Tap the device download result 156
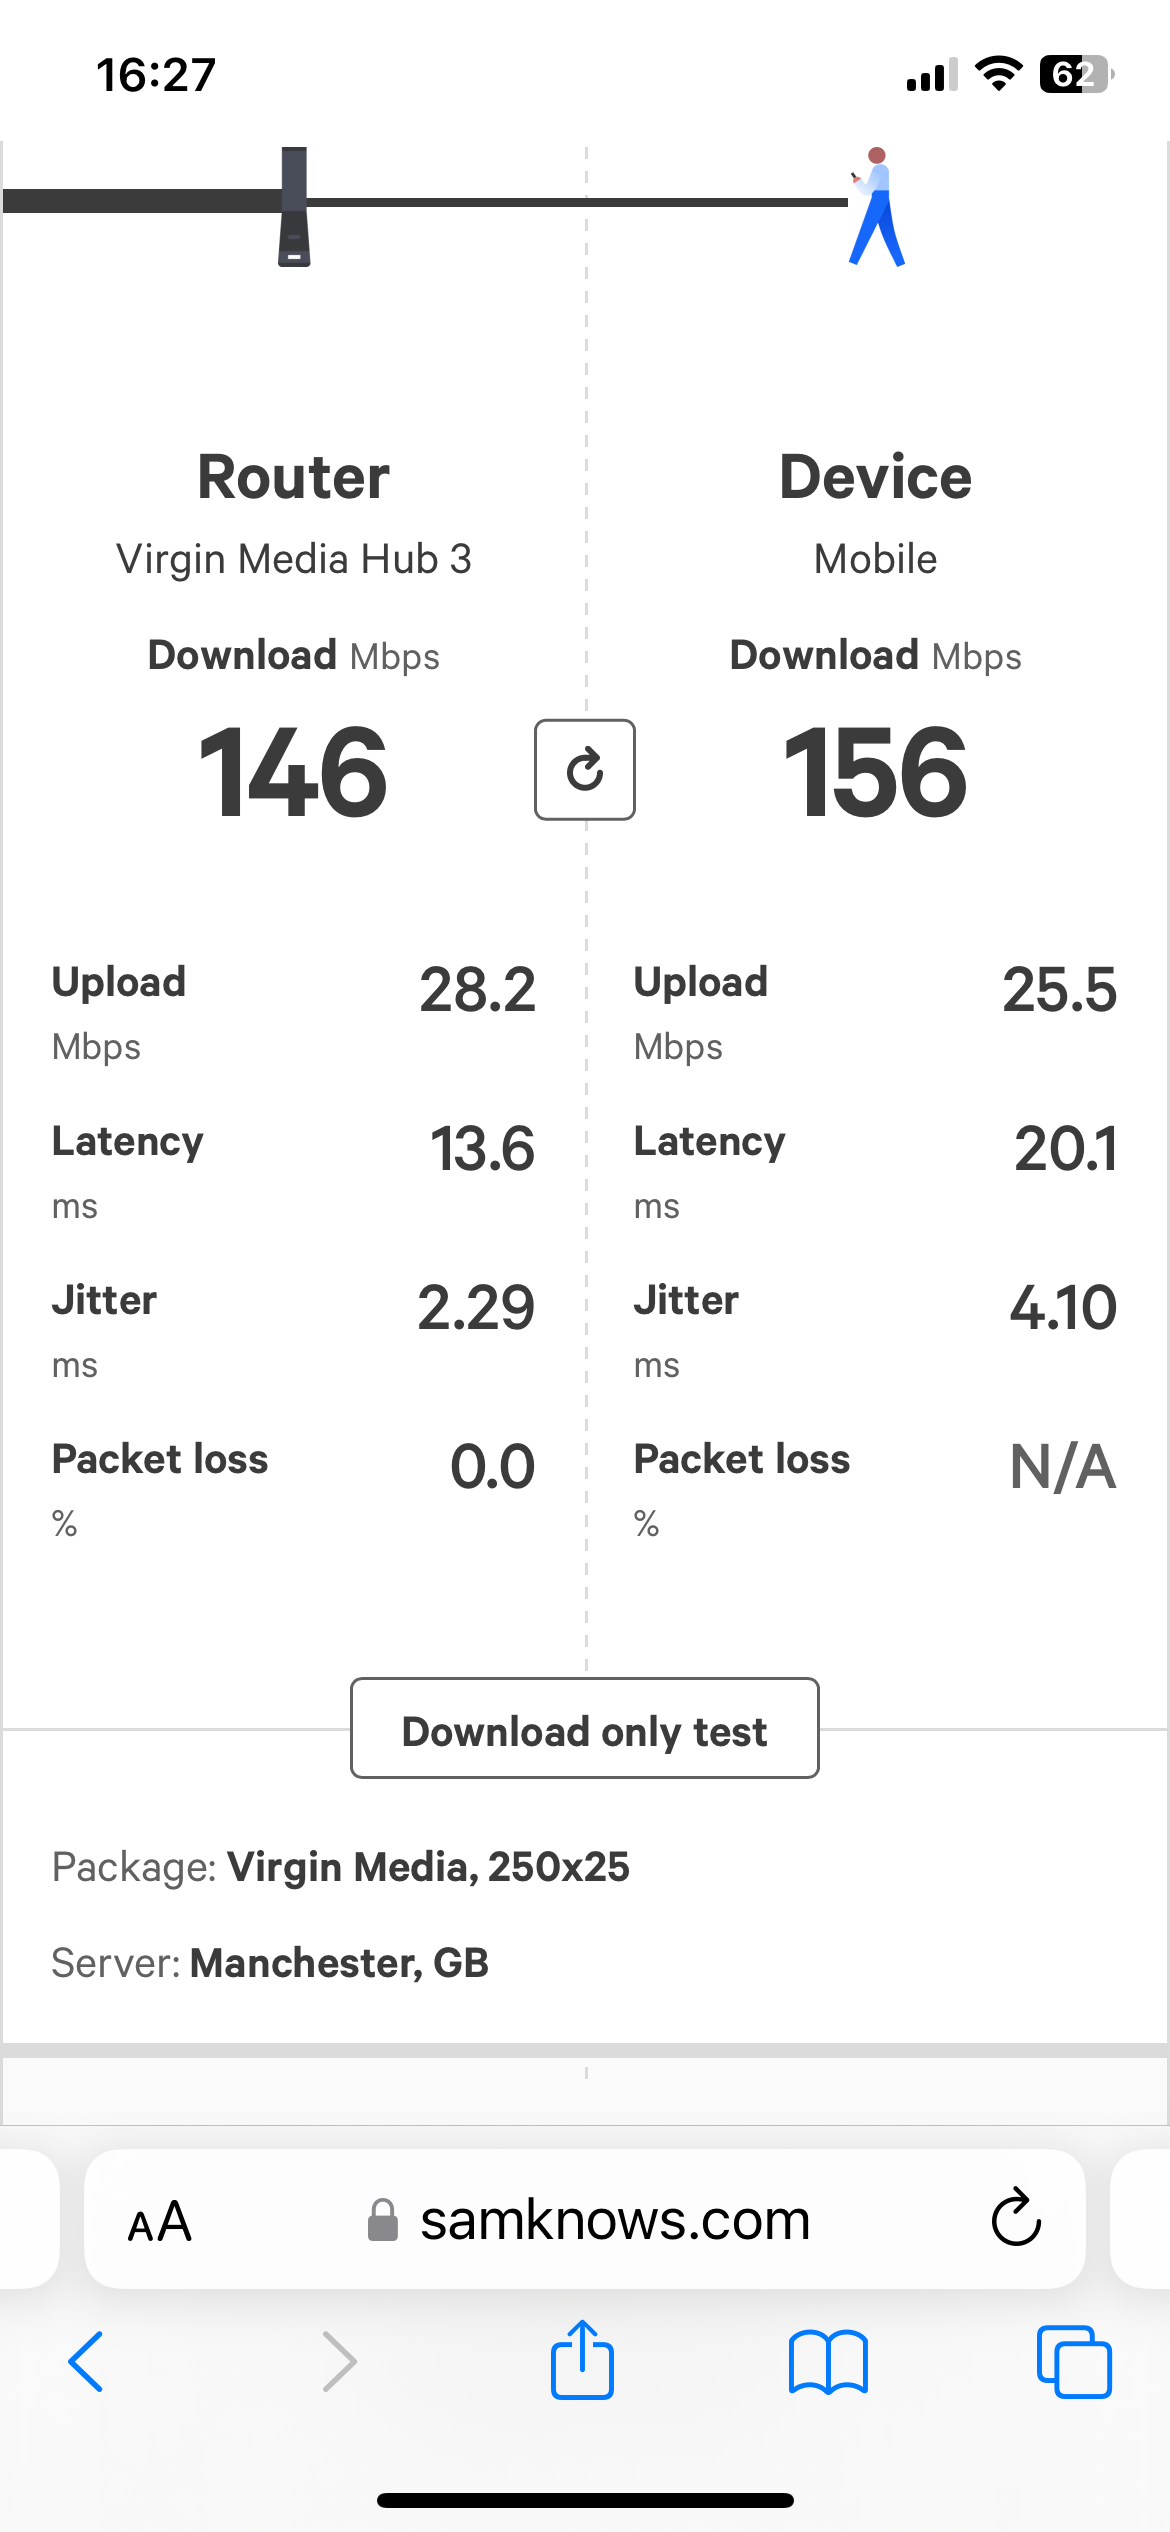This screenshot has height=2532, width=1170. [x=875, y=772]
